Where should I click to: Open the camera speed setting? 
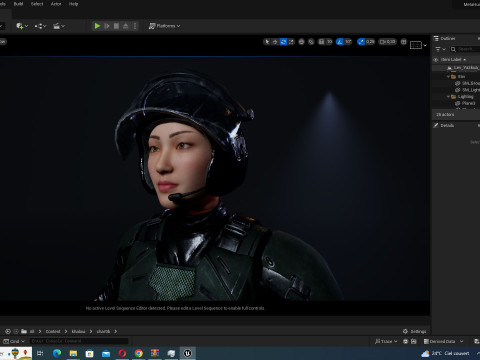coord(388,42)
